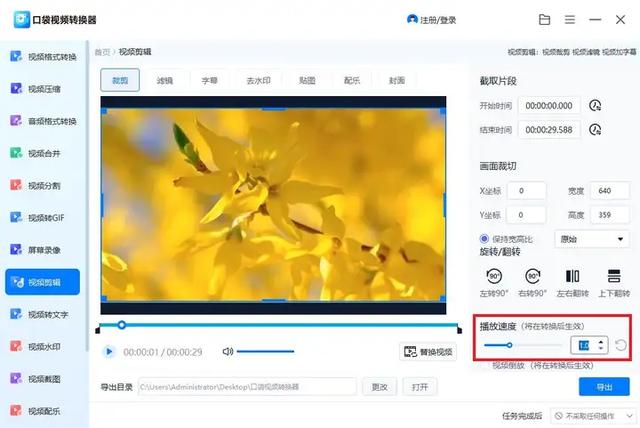Open the 视频分割 tool
The width and height of the screenshot is (640, 428).
pyautogui.click(x=36, y=185)
